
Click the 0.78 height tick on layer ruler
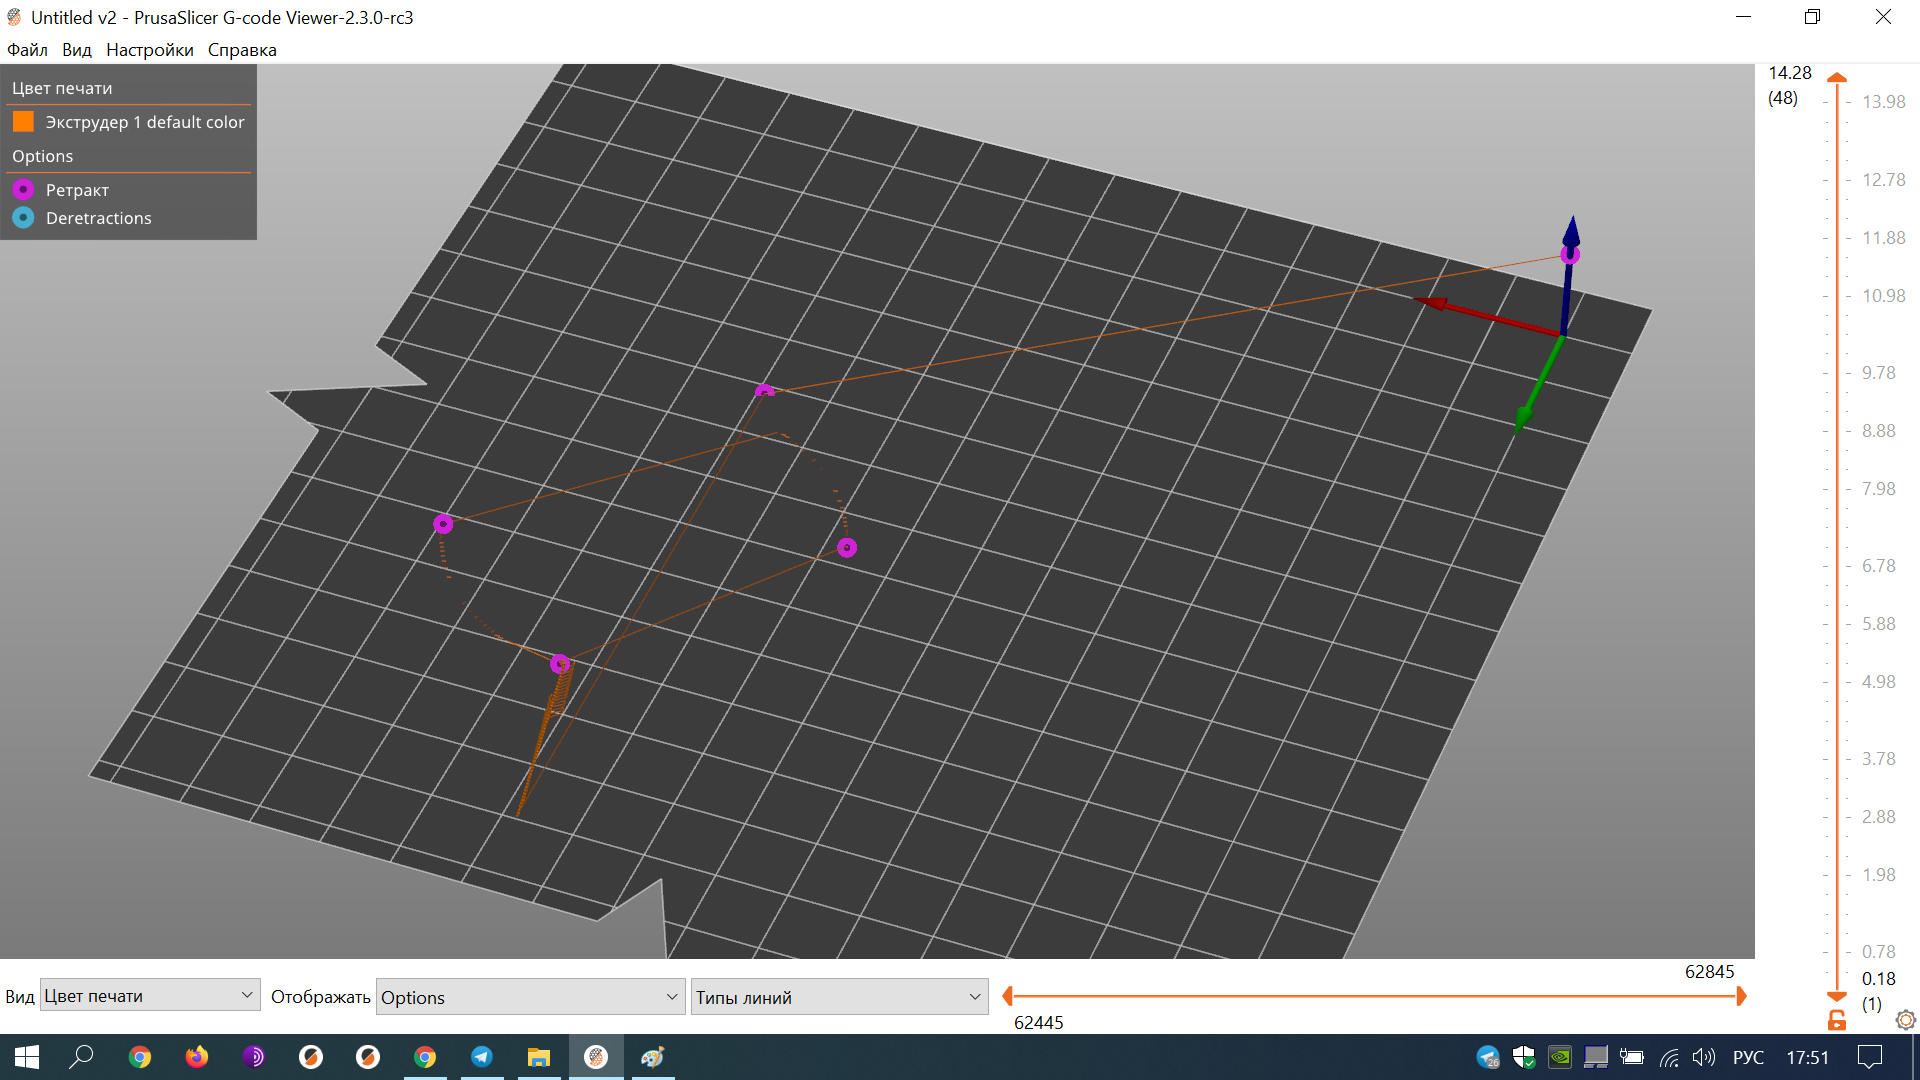pos(1878,952)
